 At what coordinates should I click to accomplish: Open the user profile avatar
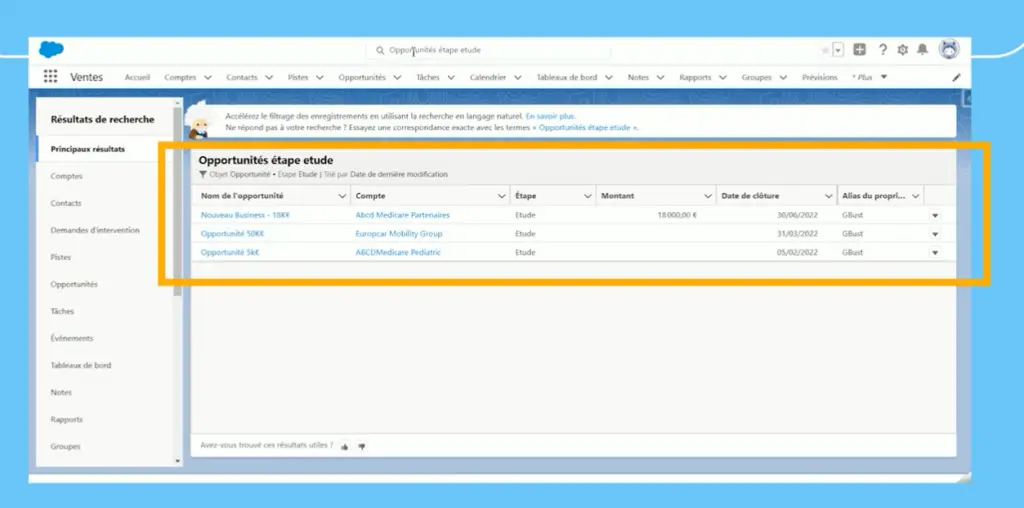click(949, 49)
